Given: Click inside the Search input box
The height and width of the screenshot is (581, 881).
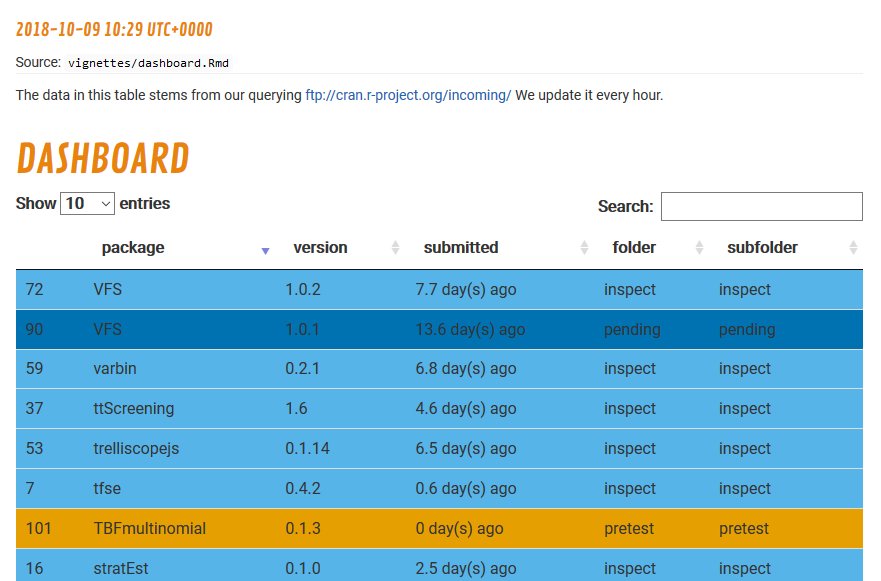Looking at the screenshot, I should pos(761,207).
